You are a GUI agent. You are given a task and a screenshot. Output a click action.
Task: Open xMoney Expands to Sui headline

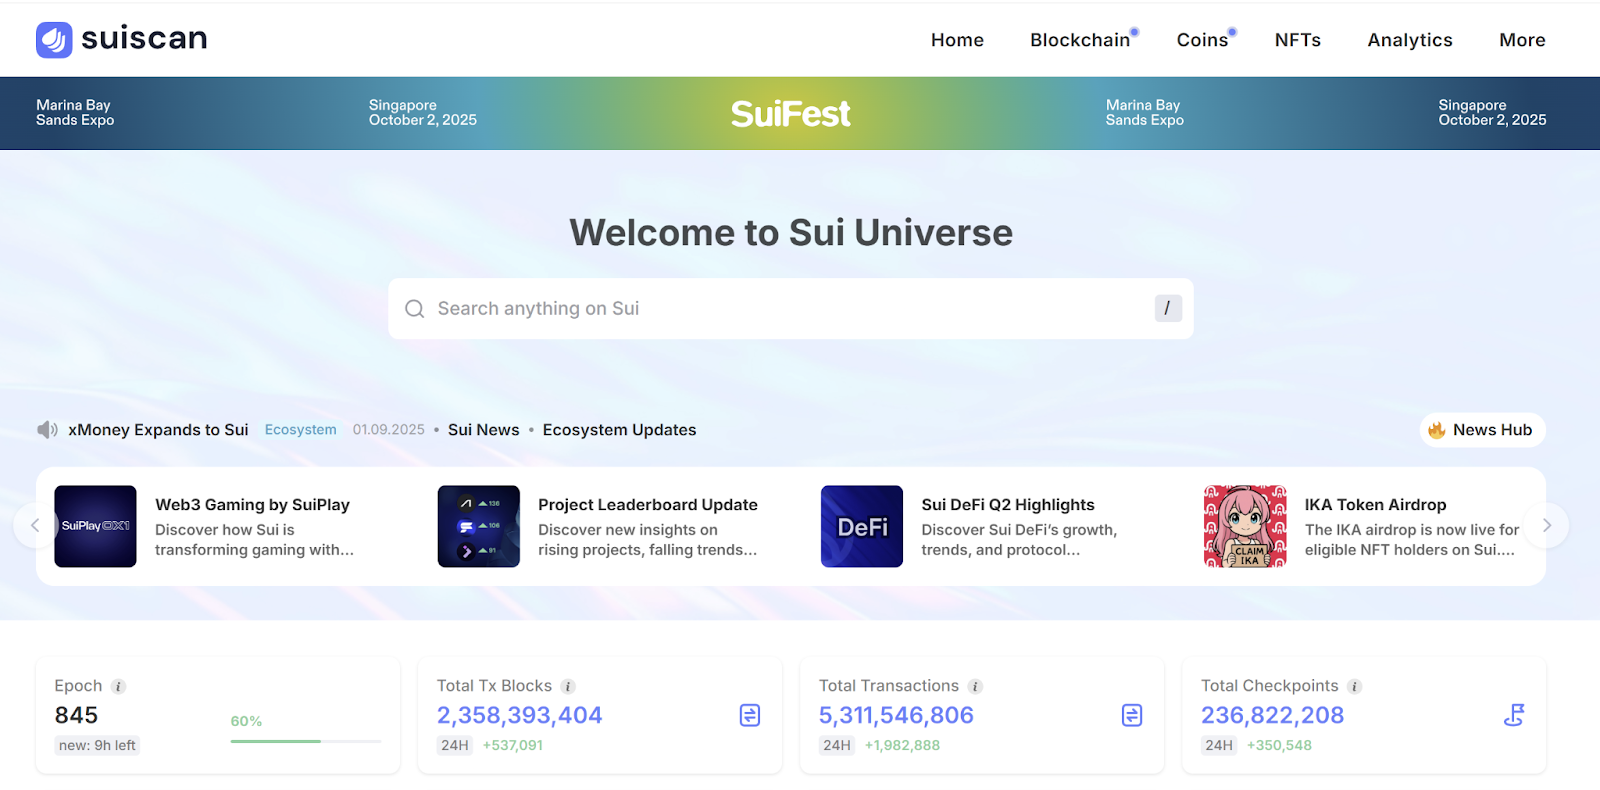click(x=158, y=430)
